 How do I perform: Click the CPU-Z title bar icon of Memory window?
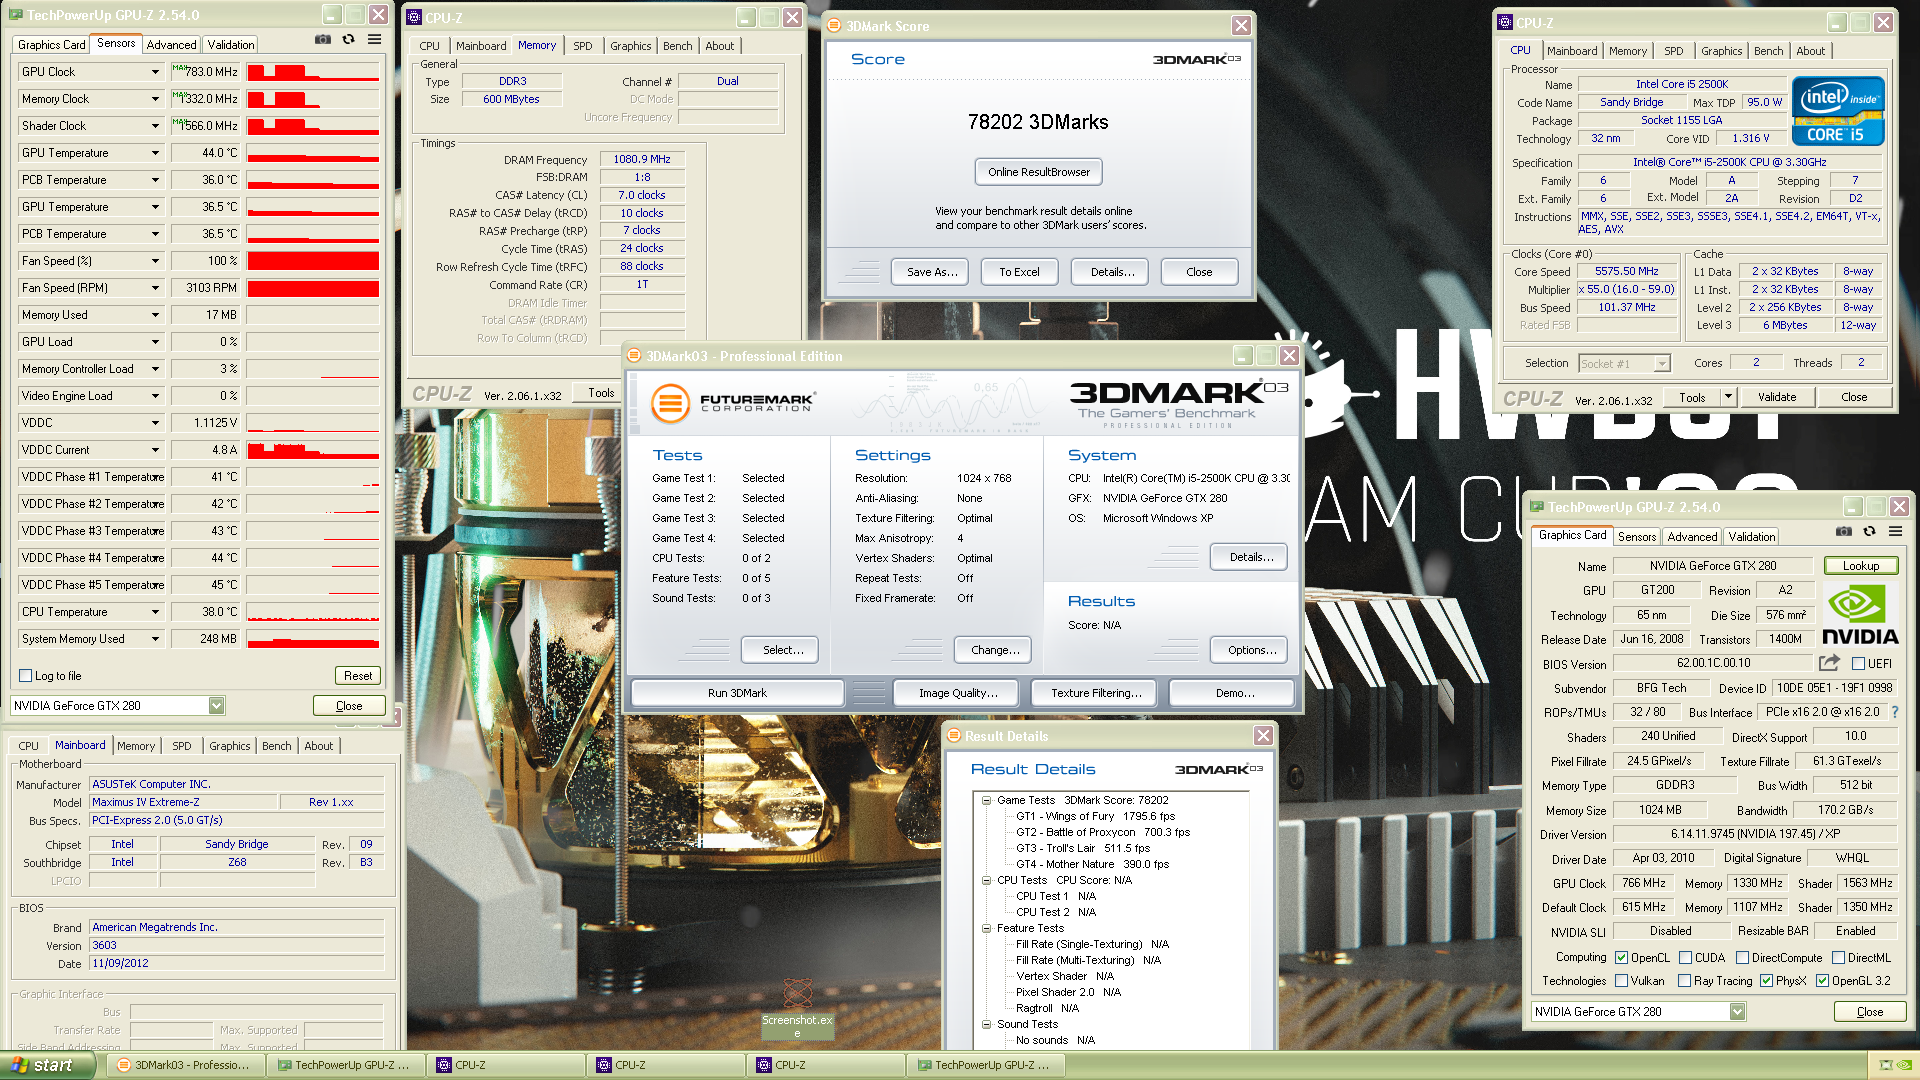pos(415,17)
